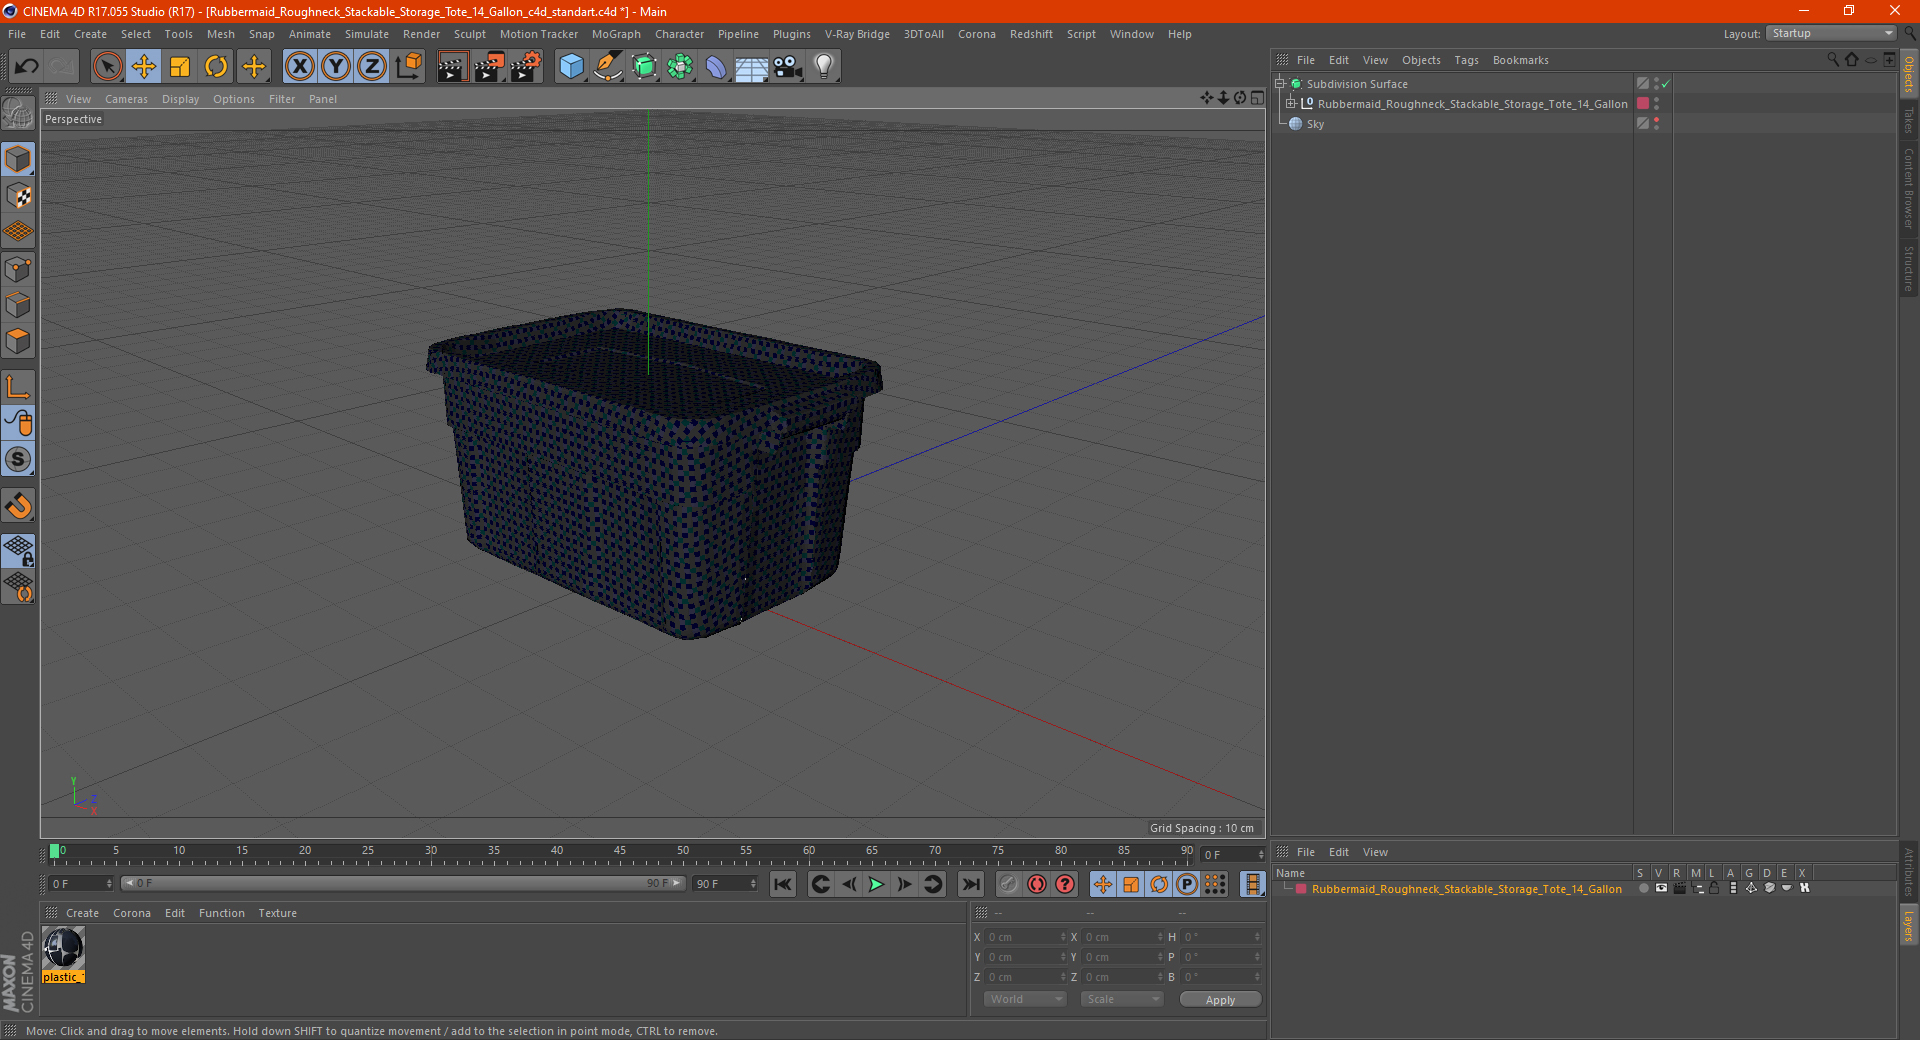
Task: Click the X position input field
Action: tap(1025, 937)
